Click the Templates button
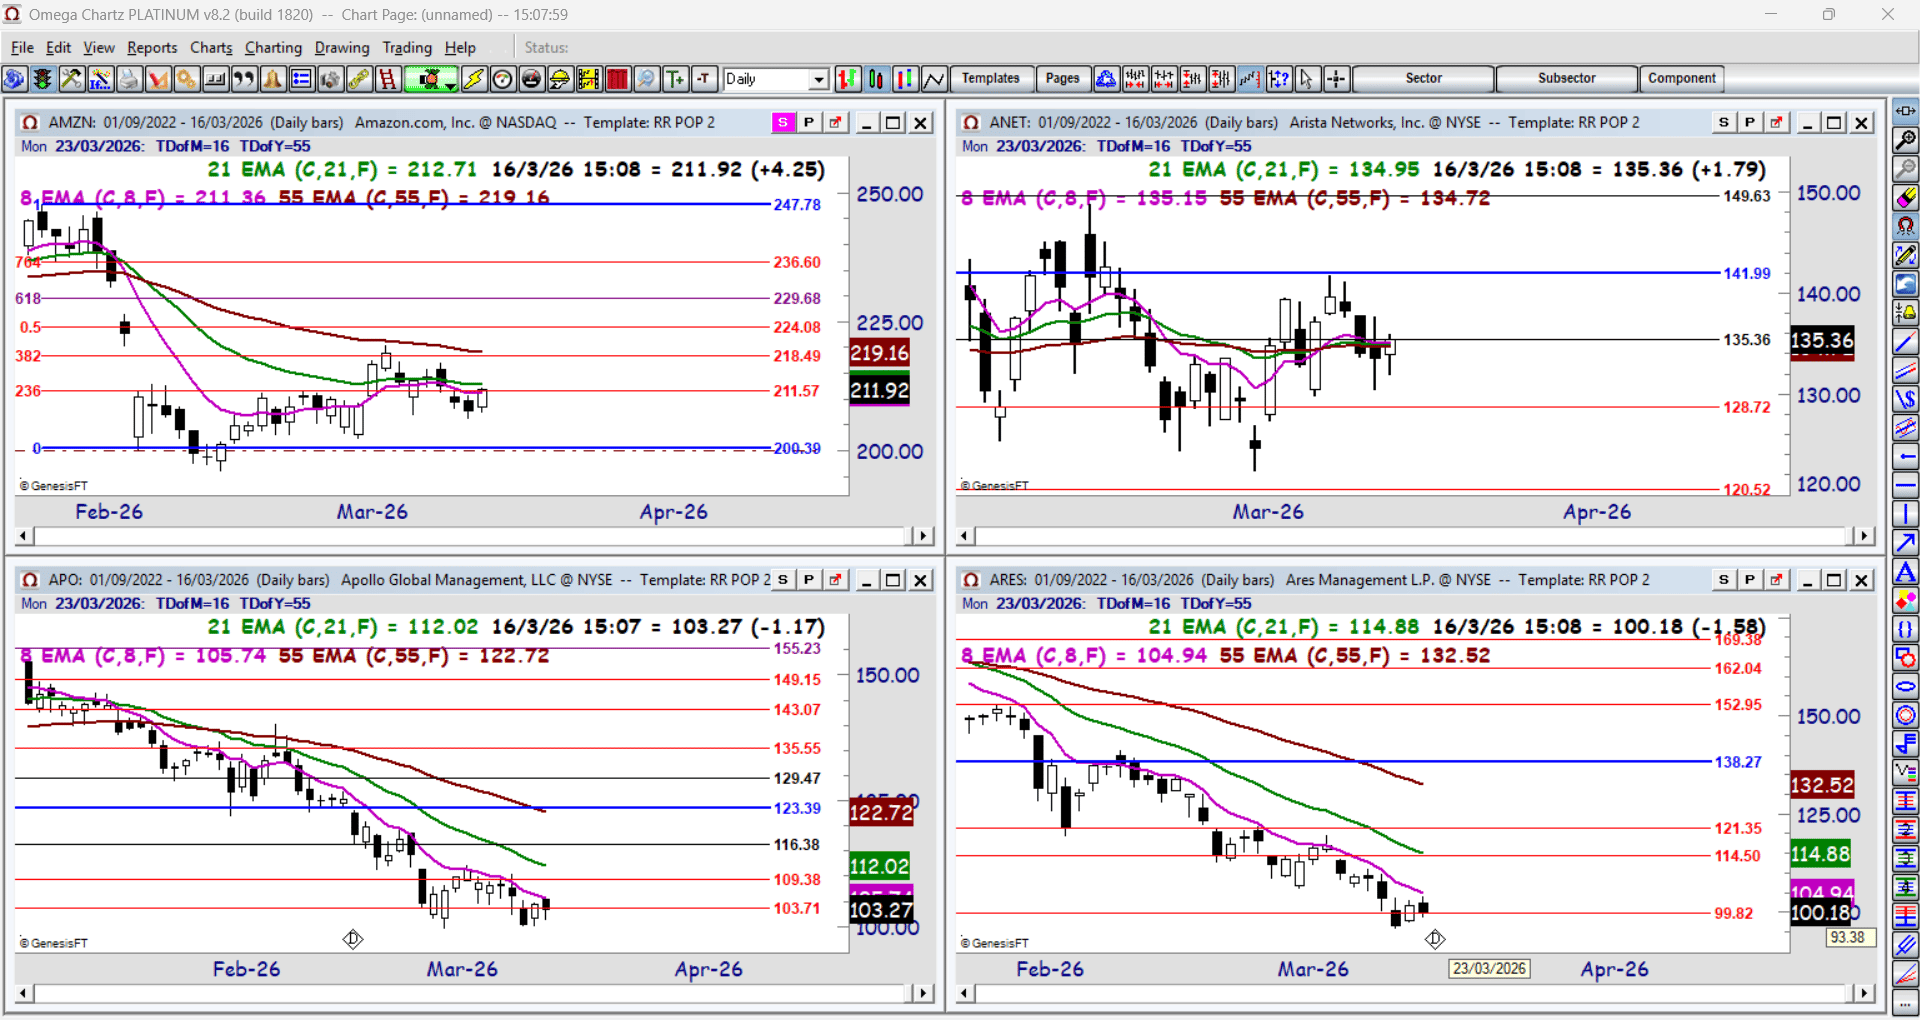 pos(991,78)
